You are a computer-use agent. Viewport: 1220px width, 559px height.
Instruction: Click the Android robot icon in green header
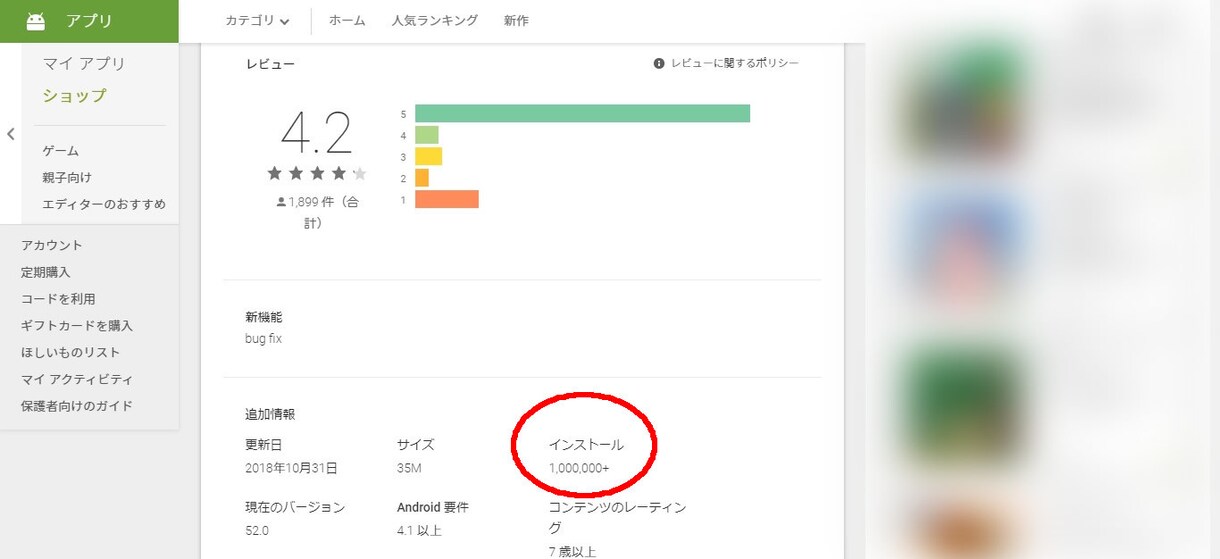(x=36, y=21)
